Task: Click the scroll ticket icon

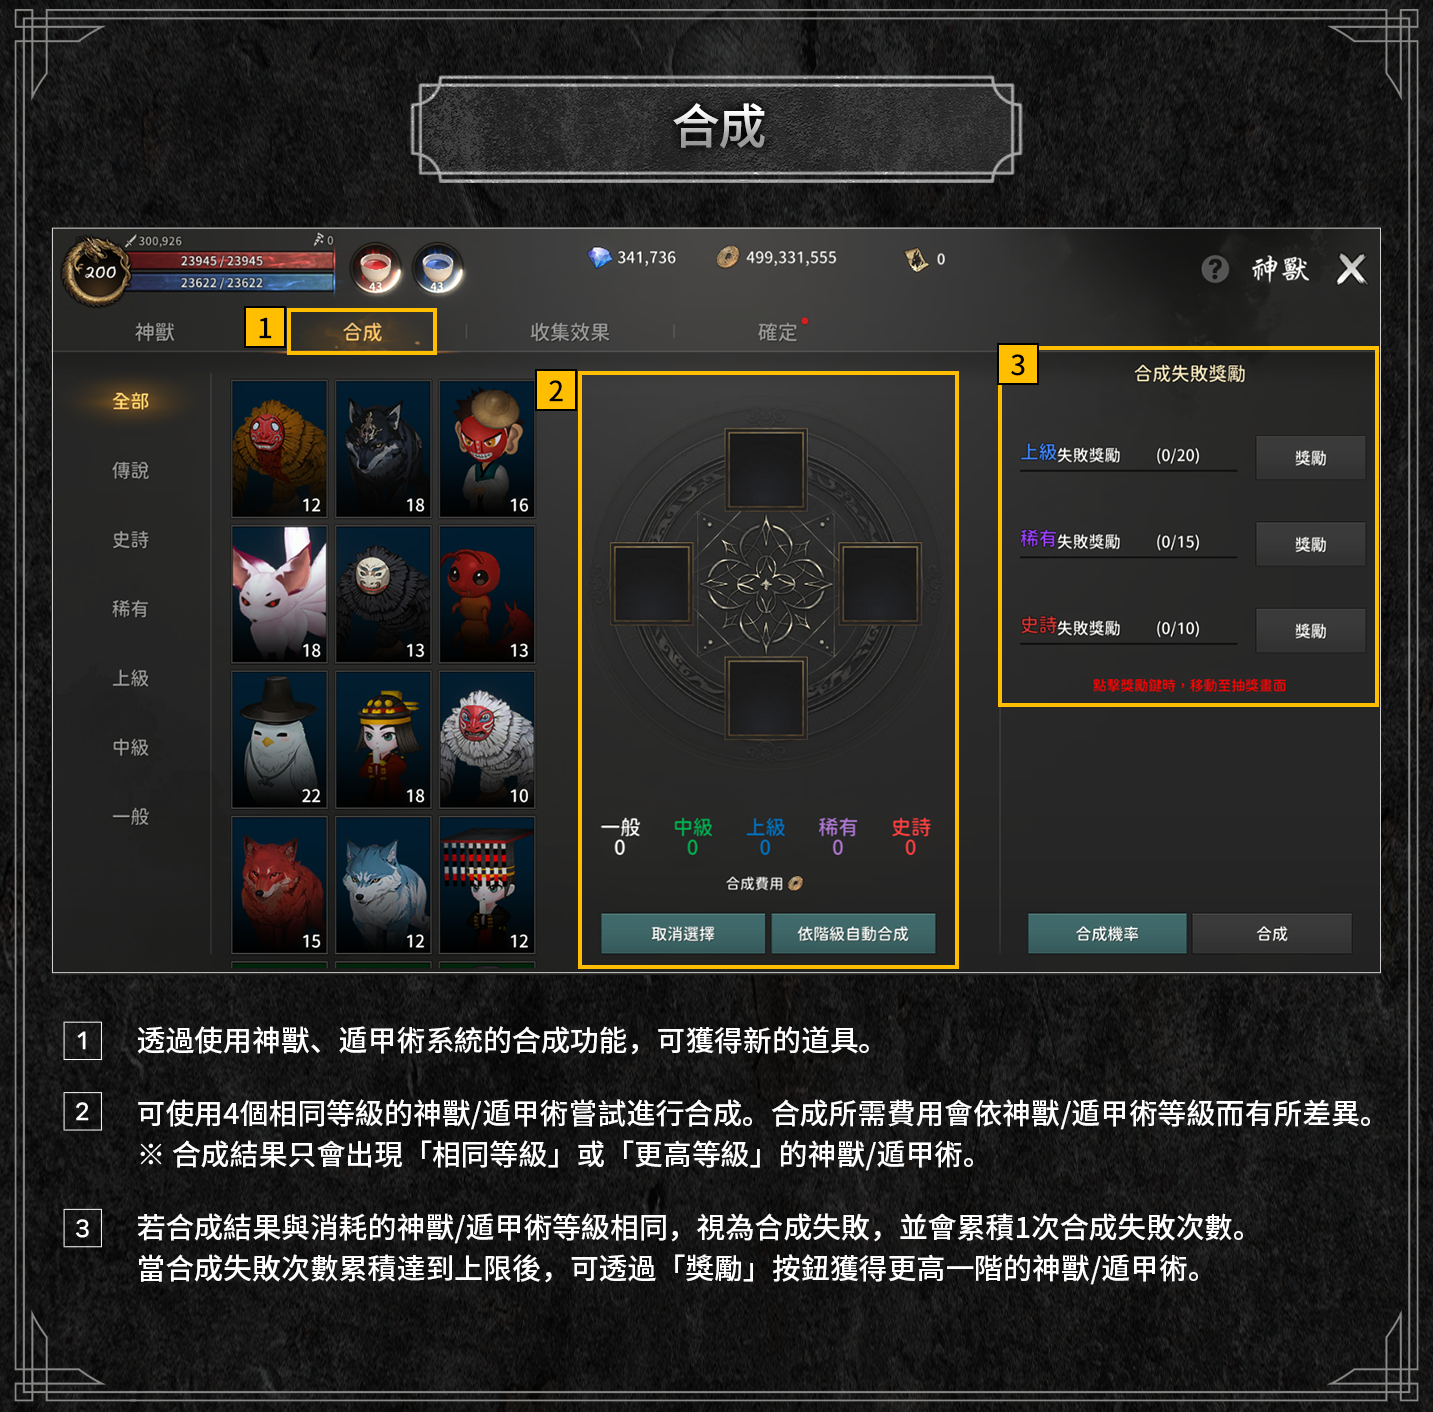Action: 916,260
